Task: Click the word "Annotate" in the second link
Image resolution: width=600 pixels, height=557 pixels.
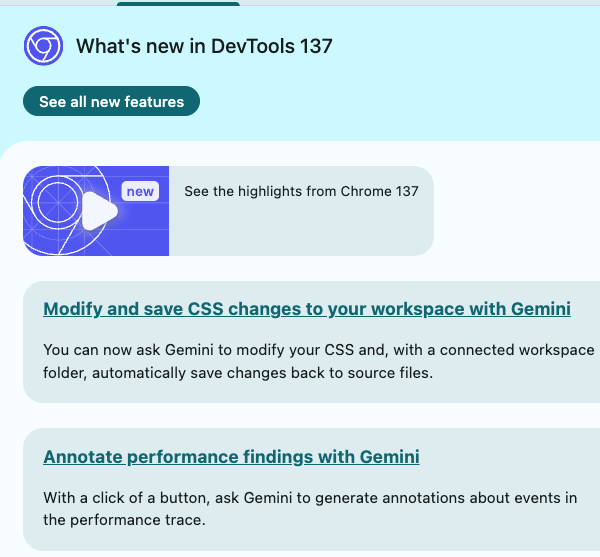Action: coord(82,457)
